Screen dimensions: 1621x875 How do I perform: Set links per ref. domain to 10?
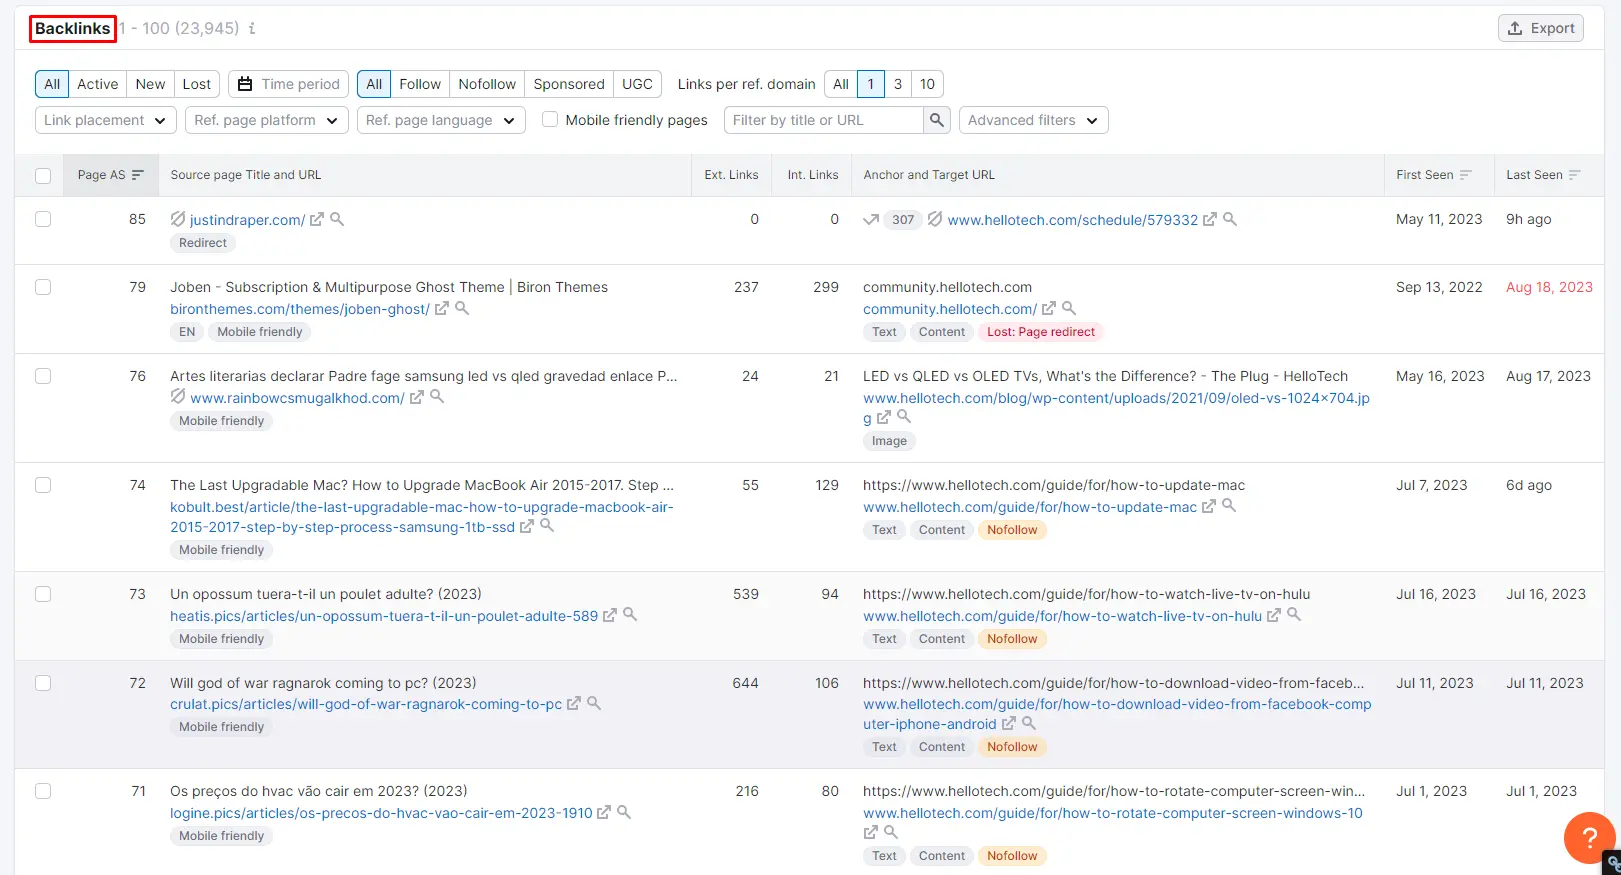928,84
